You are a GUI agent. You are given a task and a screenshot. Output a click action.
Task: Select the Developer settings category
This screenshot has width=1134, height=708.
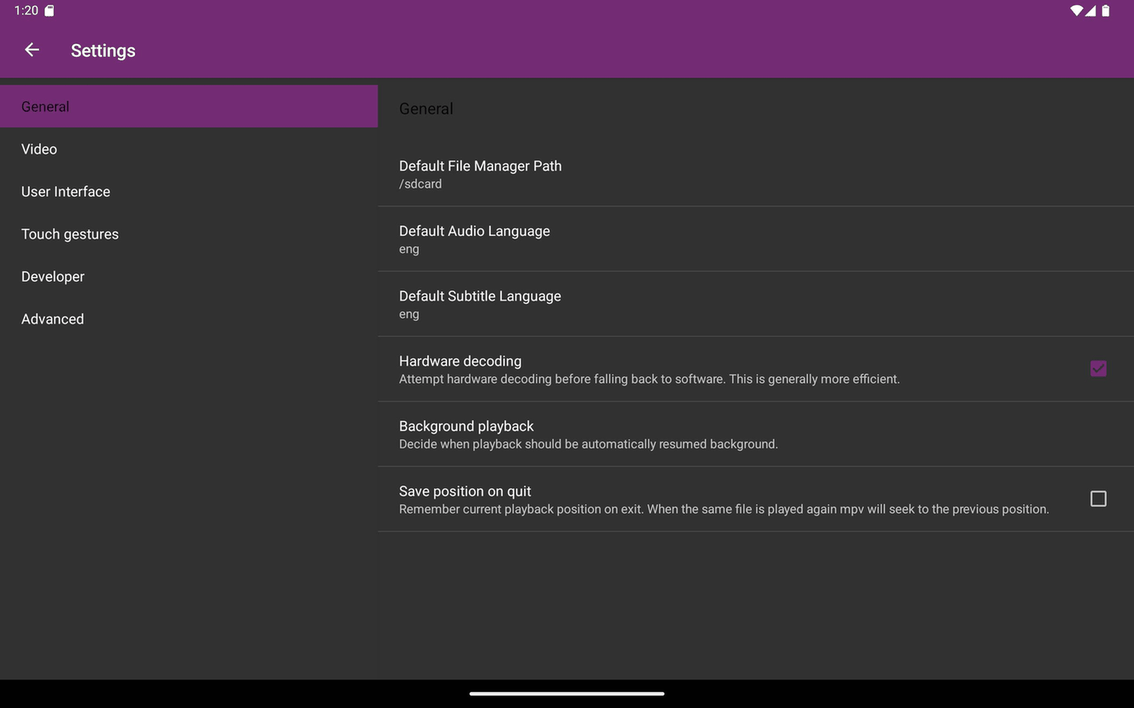tap(189, 276)
